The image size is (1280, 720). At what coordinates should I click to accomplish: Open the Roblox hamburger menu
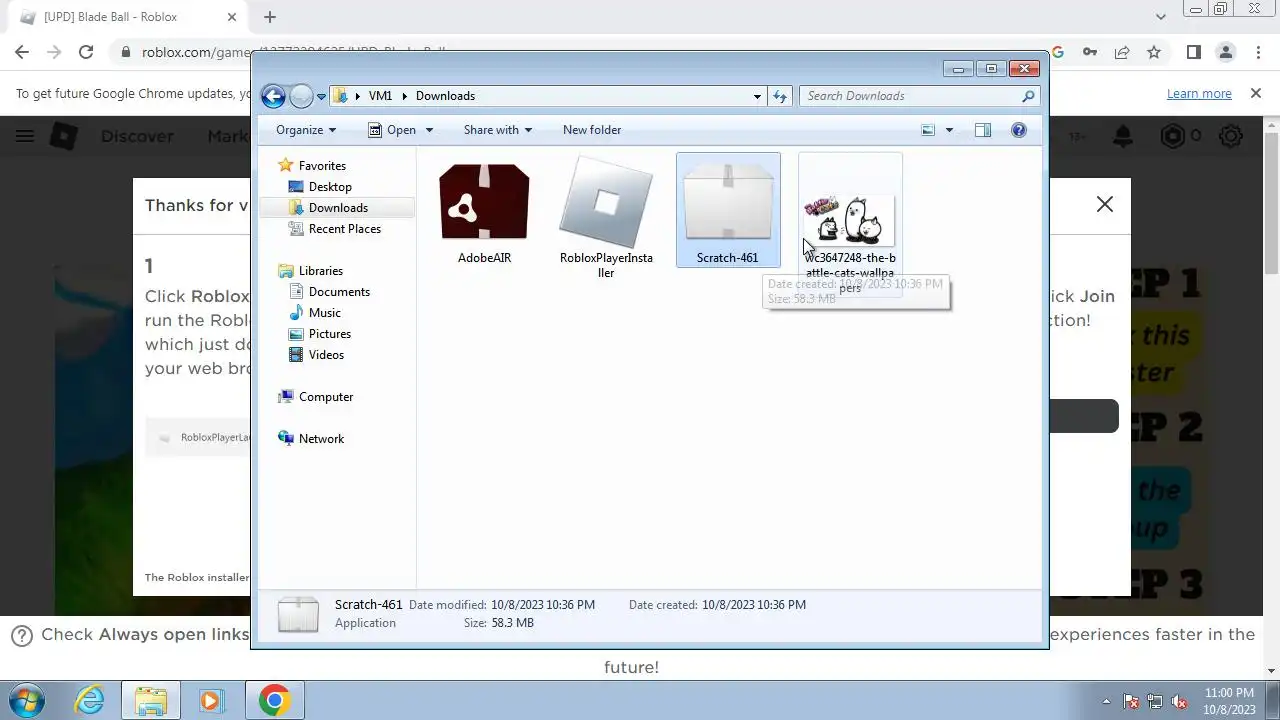click(25, 136)
